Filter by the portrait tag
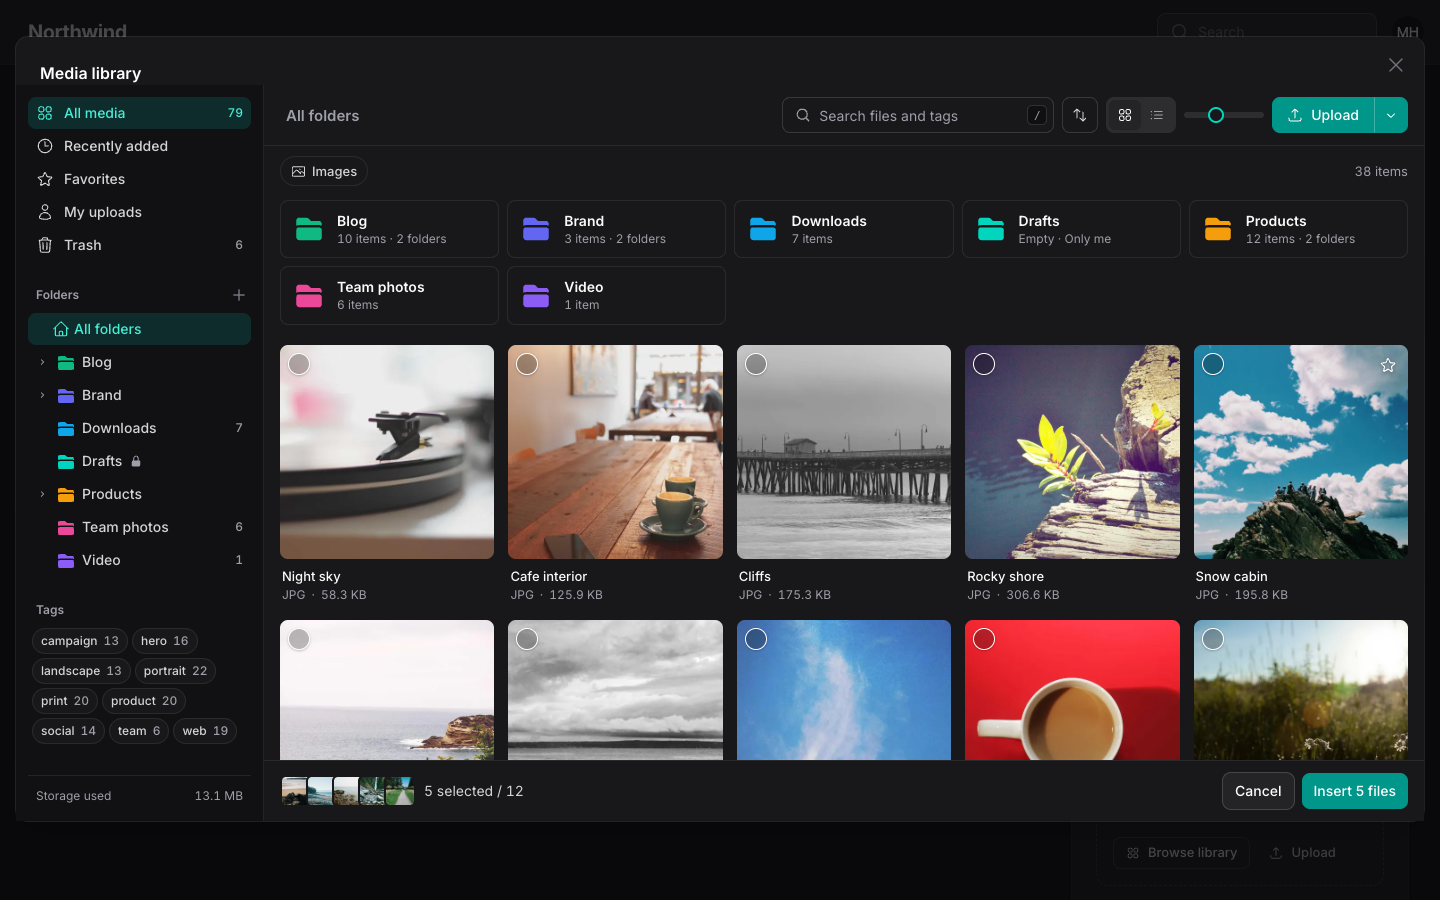This screenshot has height=900, width=1440. click(x=175, y=671)
